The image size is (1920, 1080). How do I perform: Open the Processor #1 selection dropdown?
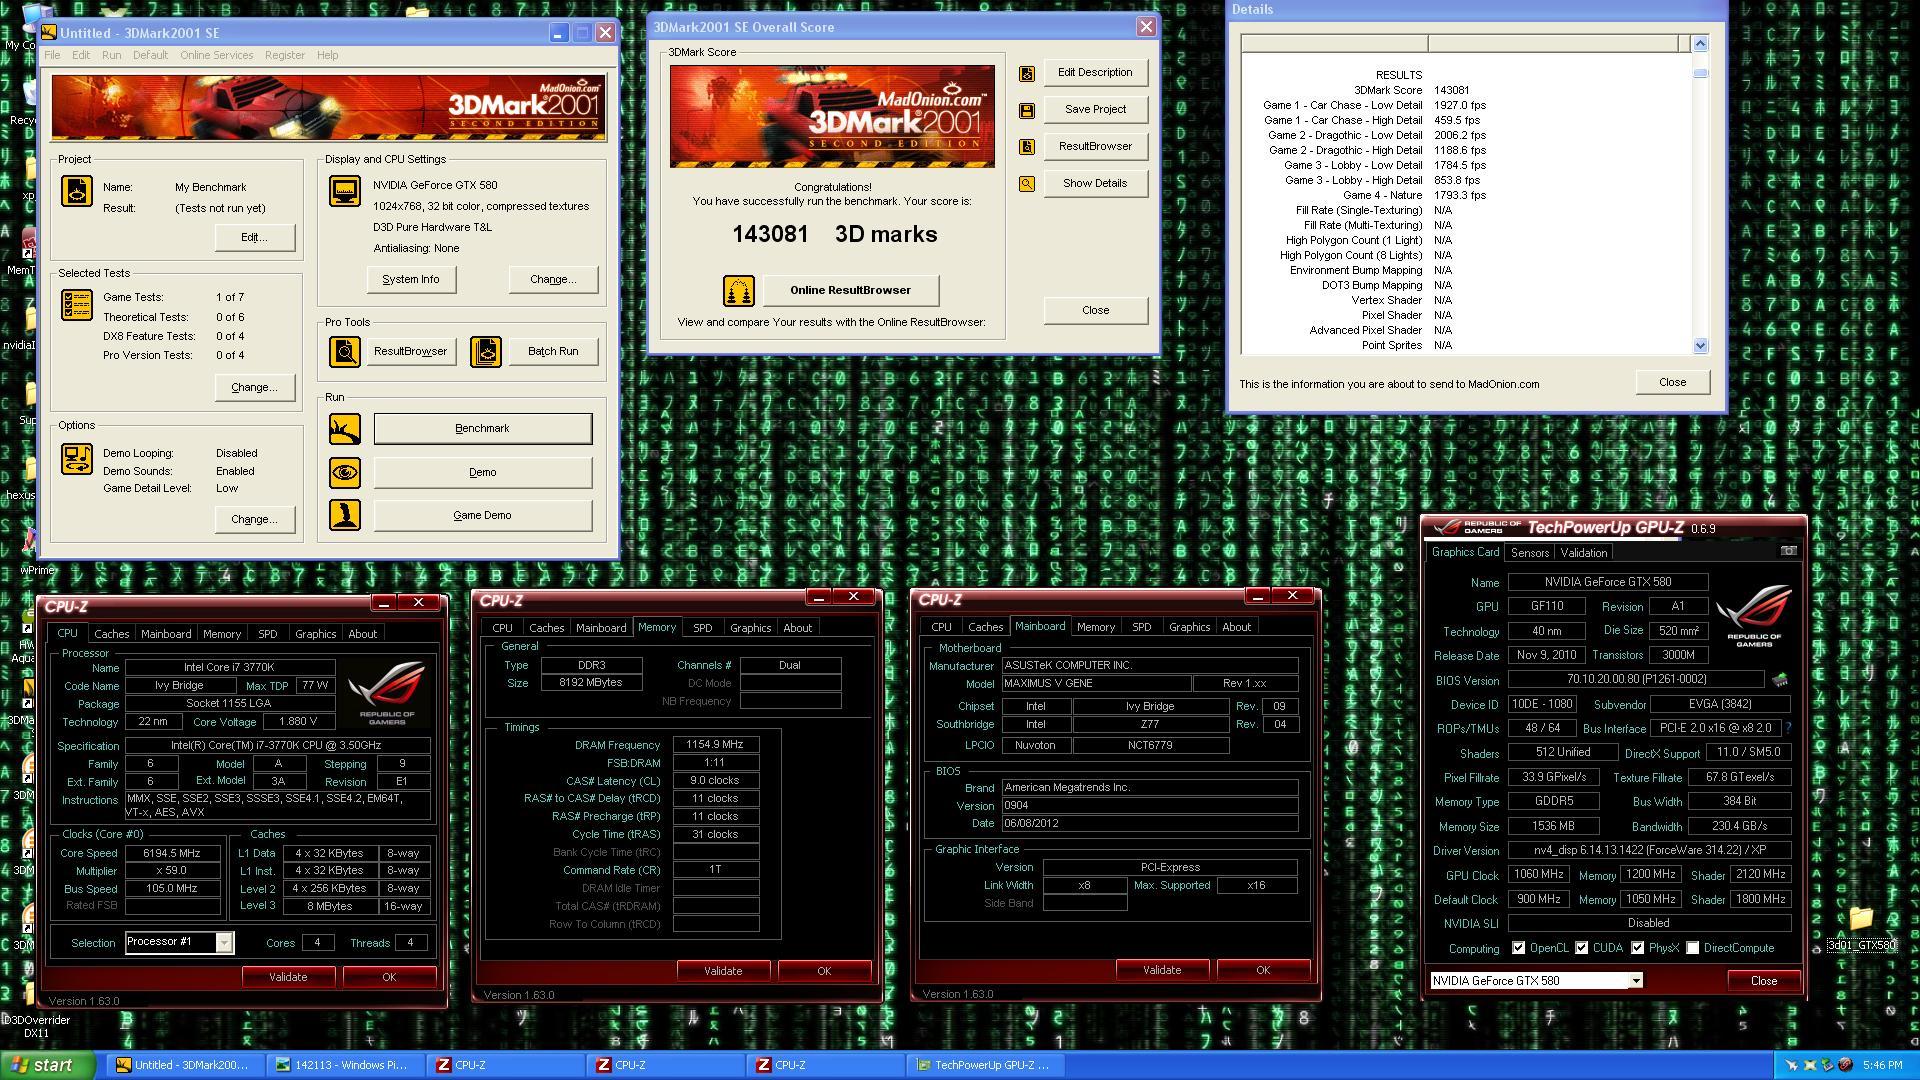(x=224, y=943)
